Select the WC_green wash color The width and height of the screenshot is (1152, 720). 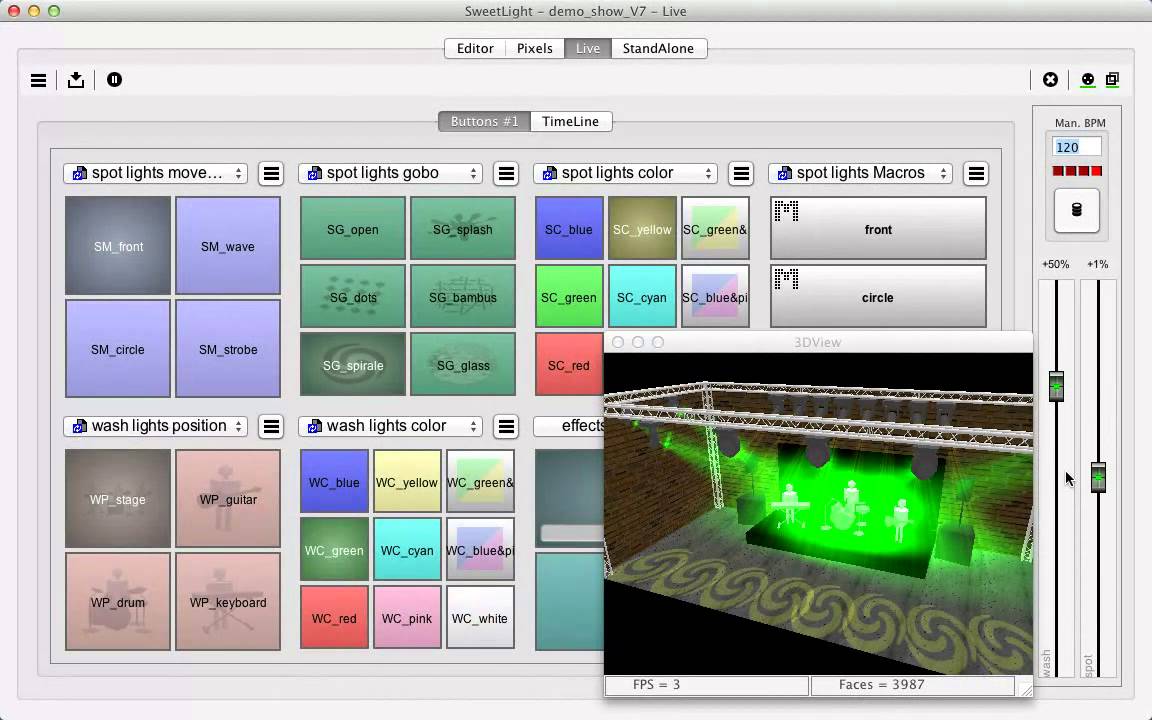tap(334, 550)
